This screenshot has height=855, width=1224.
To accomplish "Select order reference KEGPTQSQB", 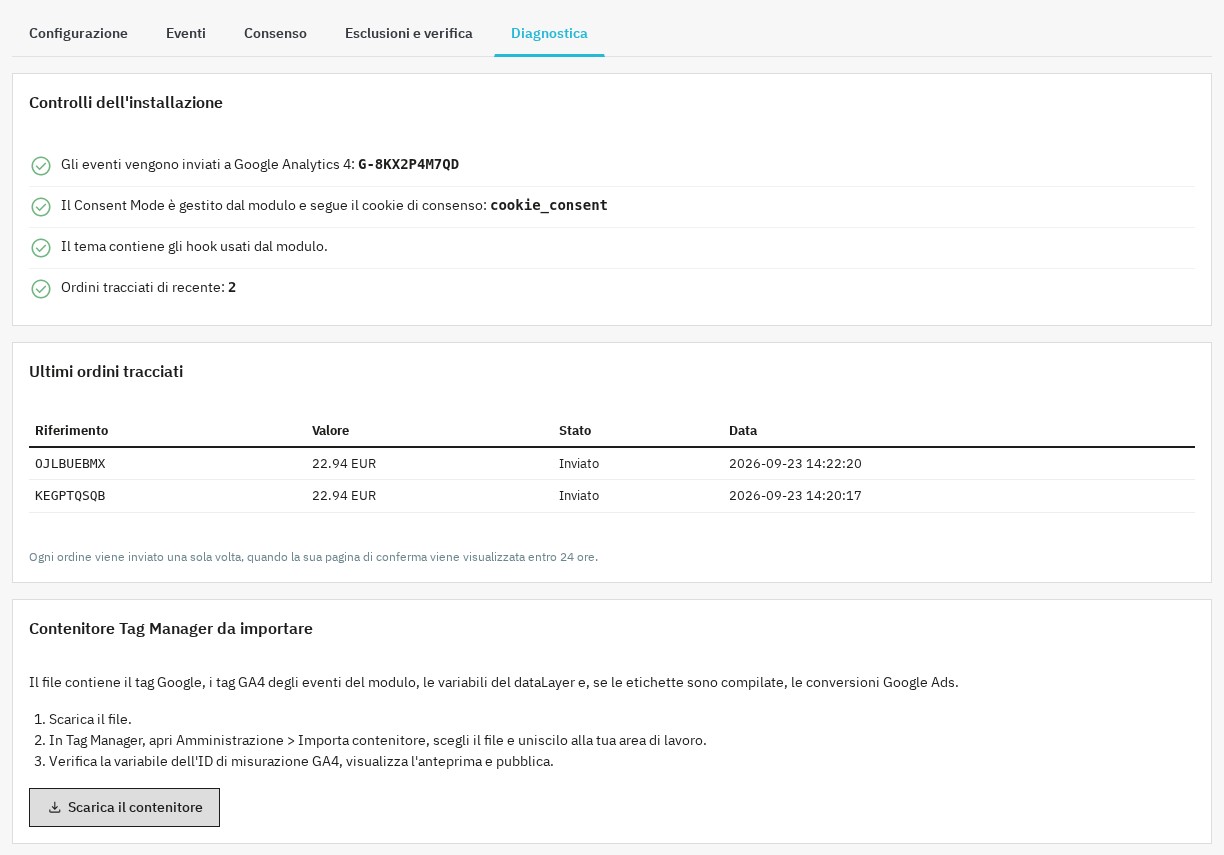I will (x=70, y=496).
